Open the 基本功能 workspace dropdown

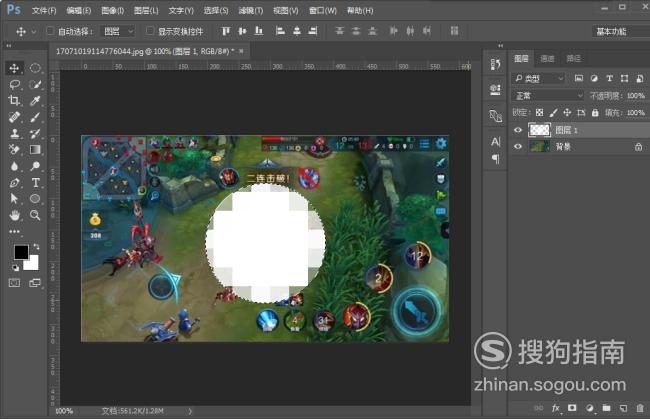pyautogui.click(x=621, y=31)
